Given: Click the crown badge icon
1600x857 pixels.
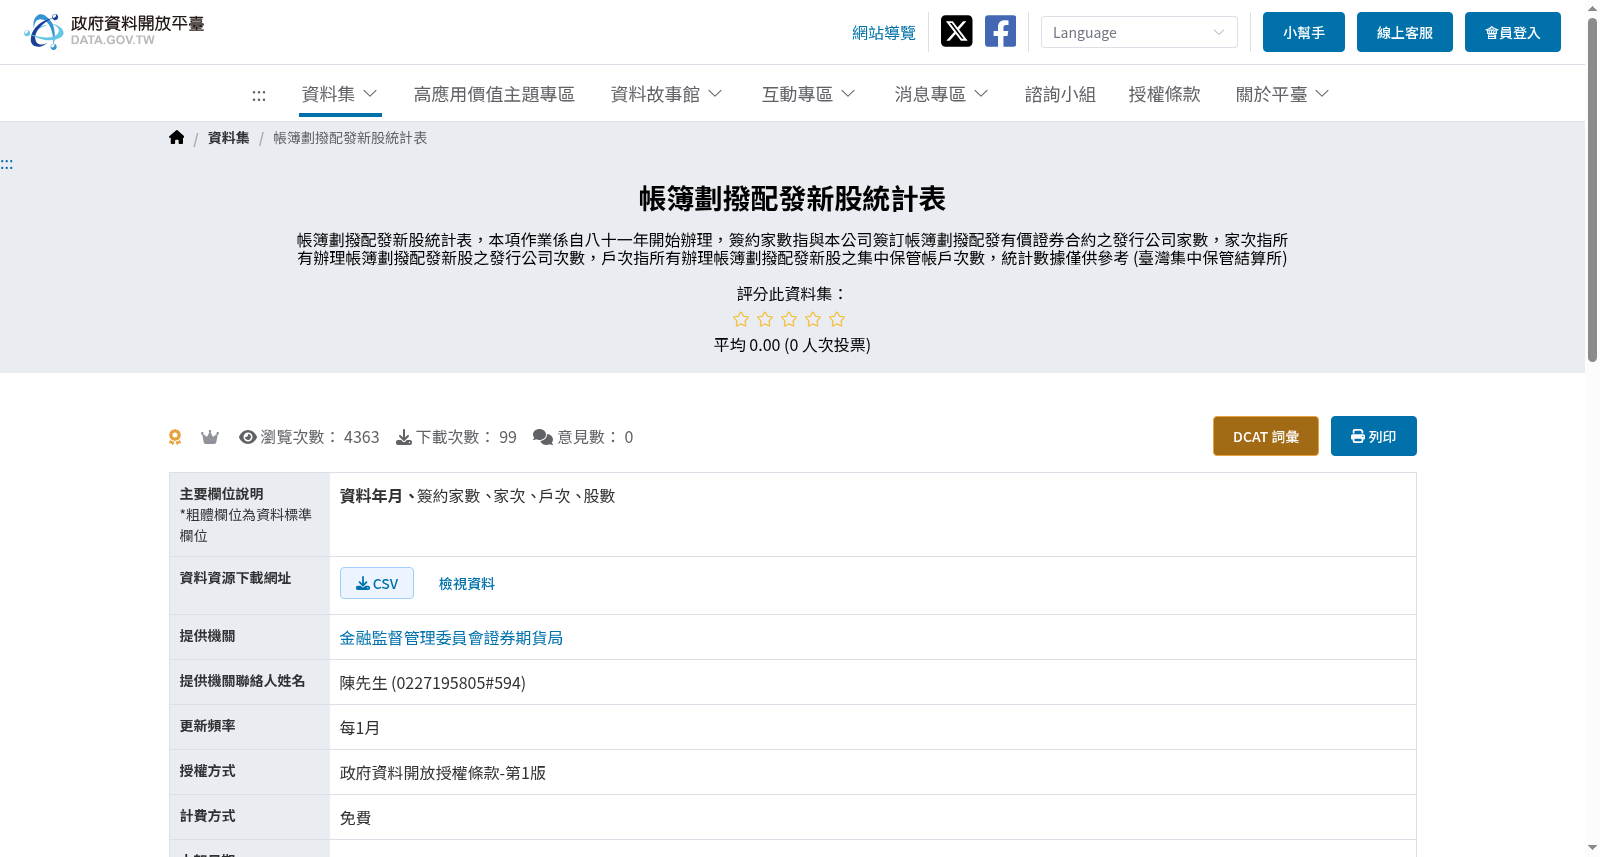Looking at the screenshot, I should coord(210,437).
